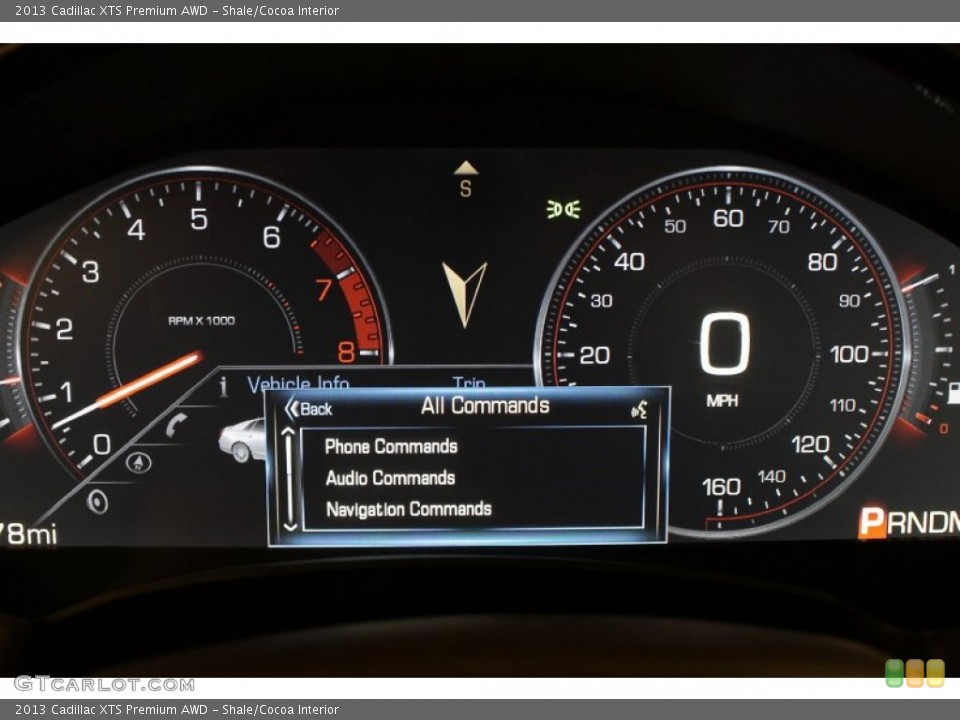Click the 8 redline tachometer number

click(347, 352)
